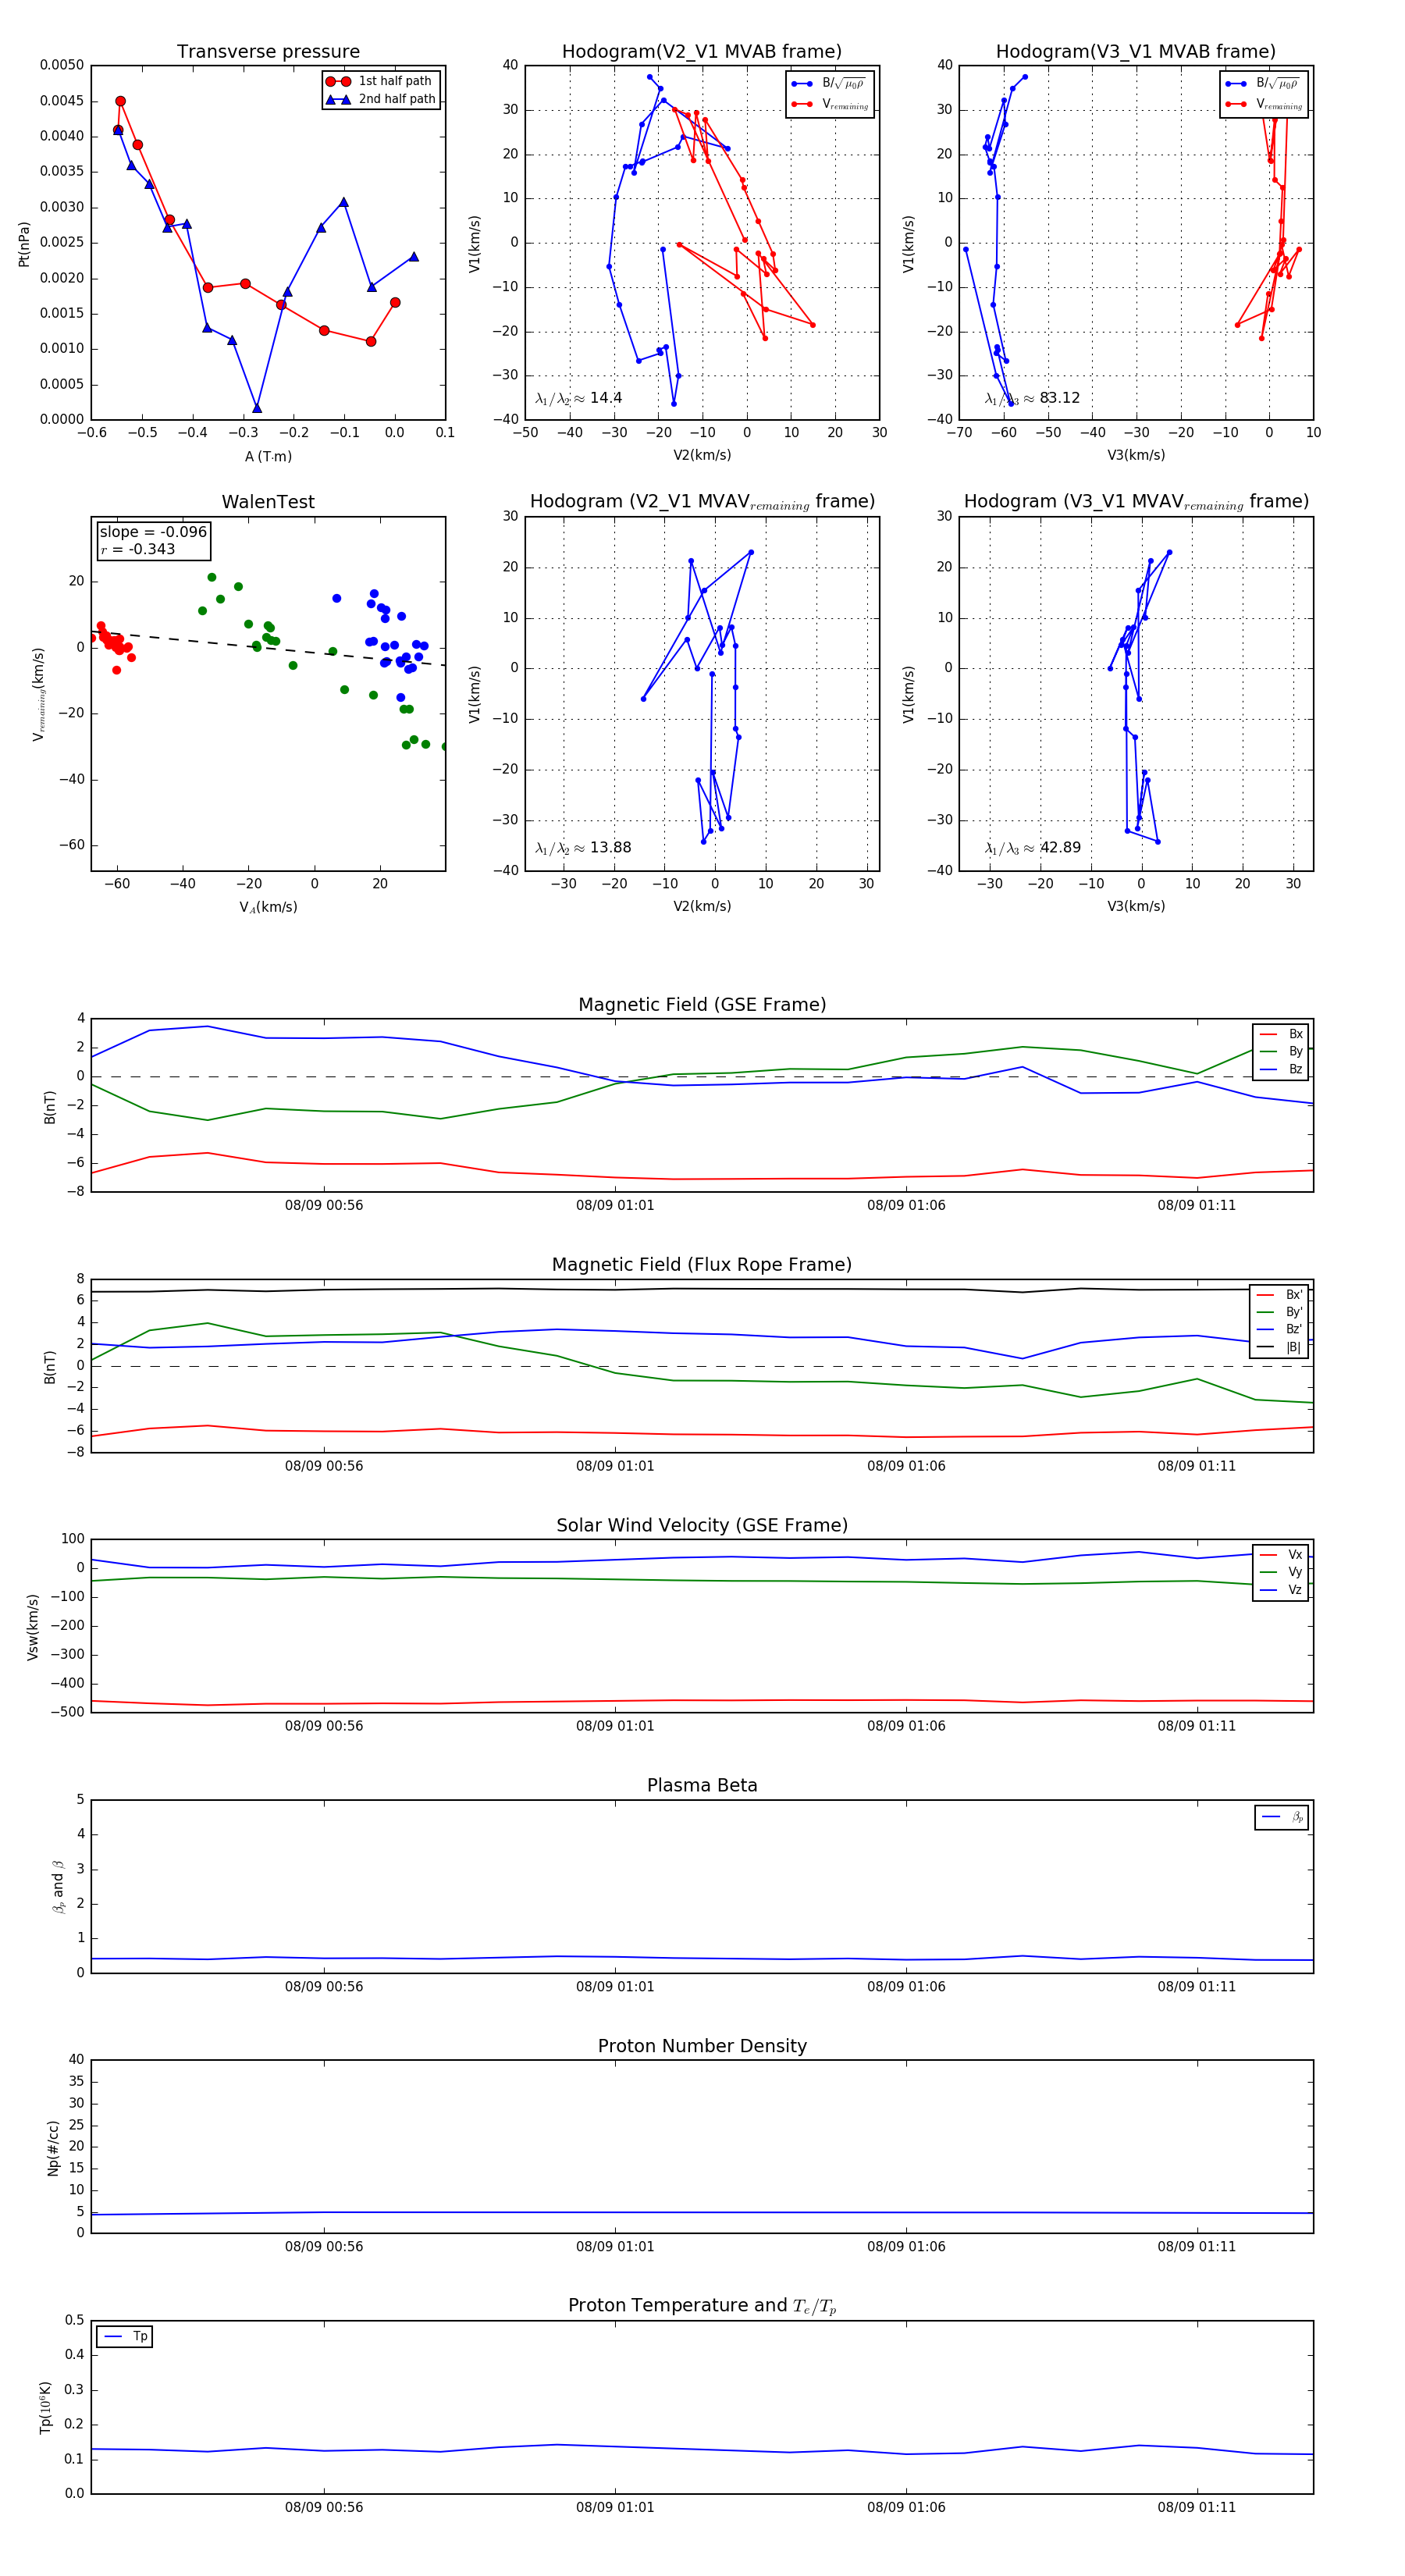
Task: Click 'V remaining' legend in V2_V1 MVAB hodogram
Action: click(x=830, y=104)
